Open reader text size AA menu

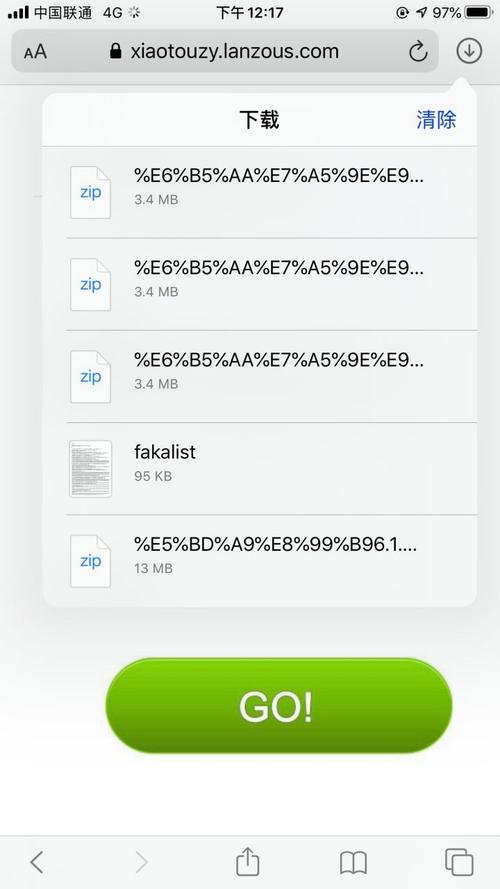[35, 52]
